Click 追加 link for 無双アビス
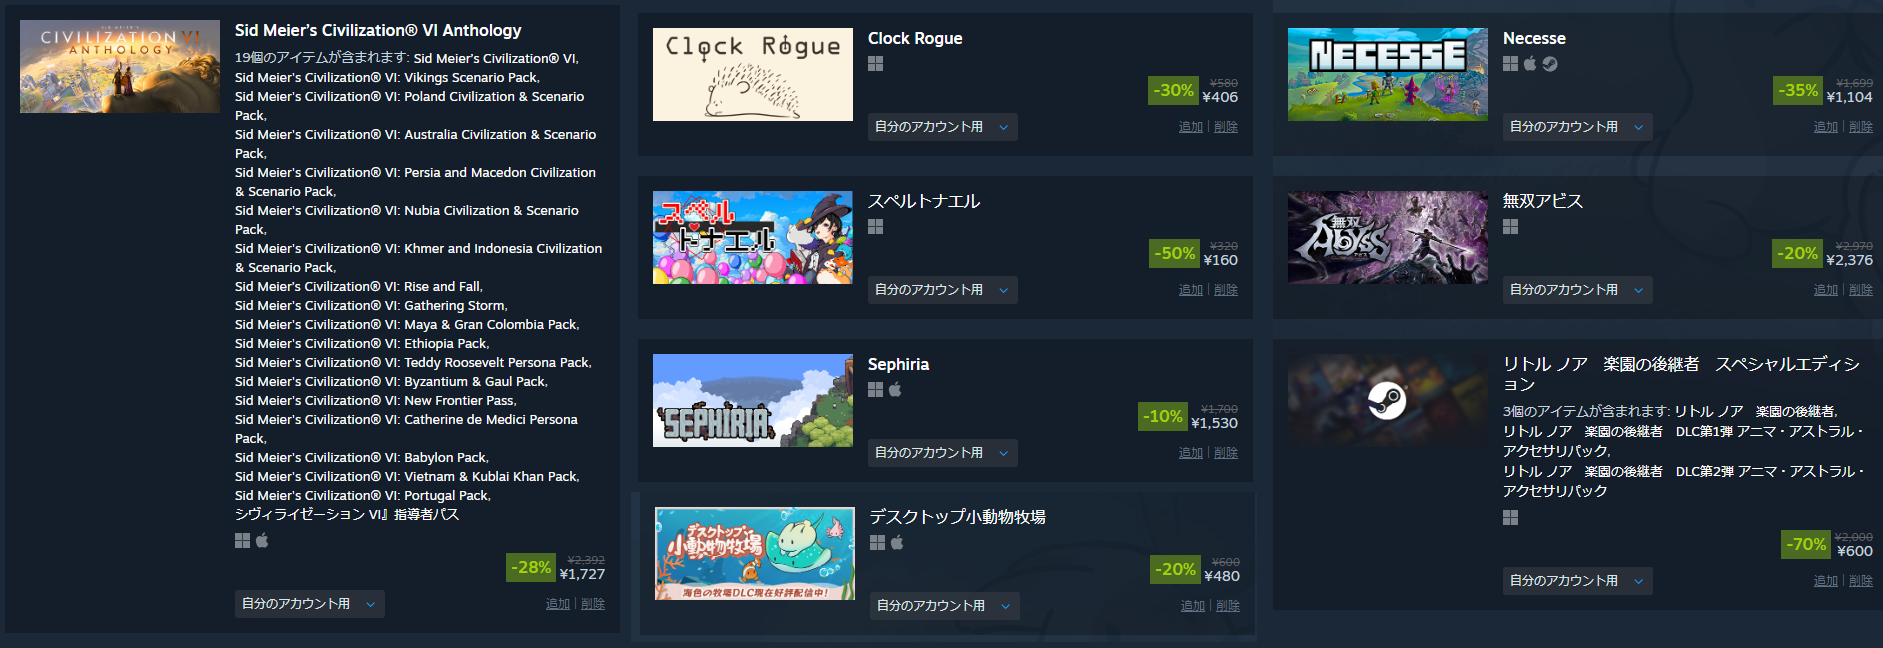 (1826, 290)
